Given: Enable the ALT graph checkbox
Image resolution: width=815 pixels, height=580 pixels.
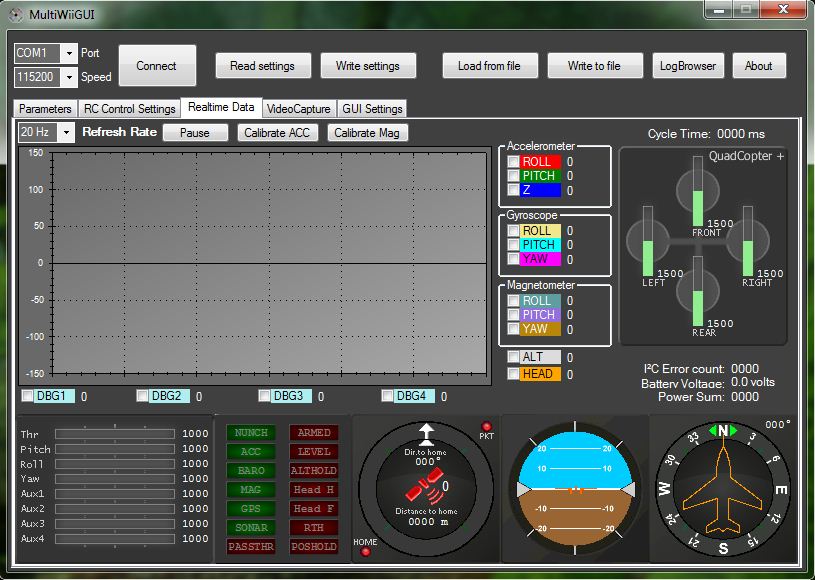Looking at the screenshot, I should [x=513, y=357].
